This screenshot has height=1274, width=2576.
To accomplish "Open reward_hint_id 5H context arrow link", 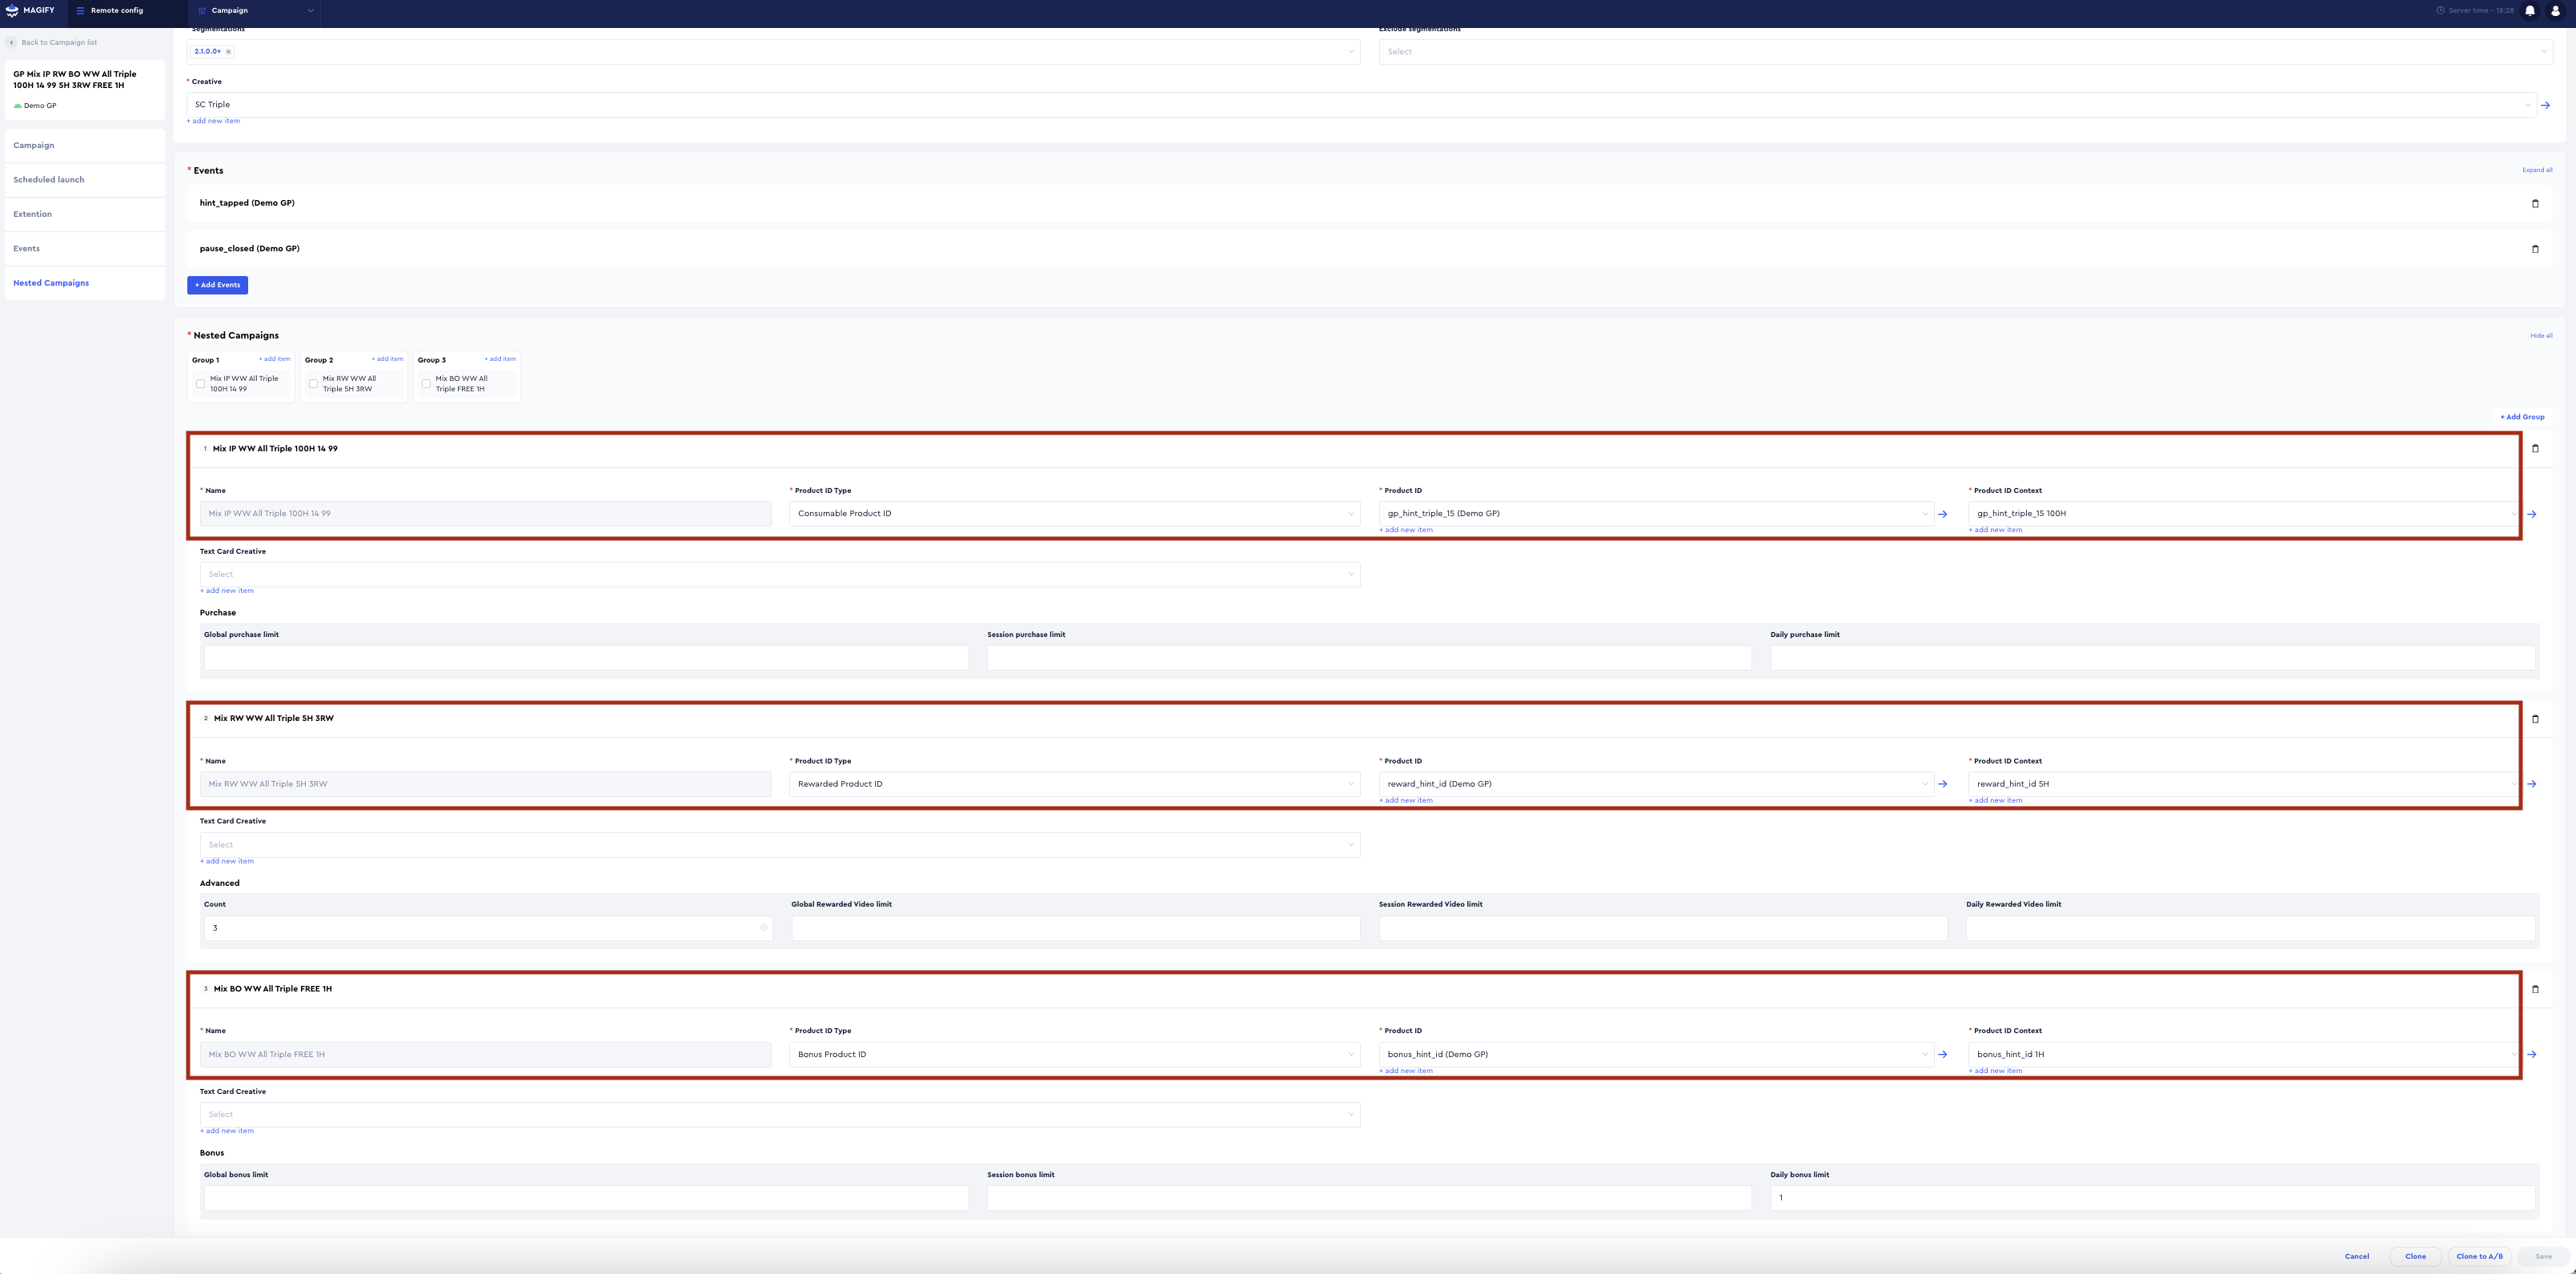I will pos(2531,784).
